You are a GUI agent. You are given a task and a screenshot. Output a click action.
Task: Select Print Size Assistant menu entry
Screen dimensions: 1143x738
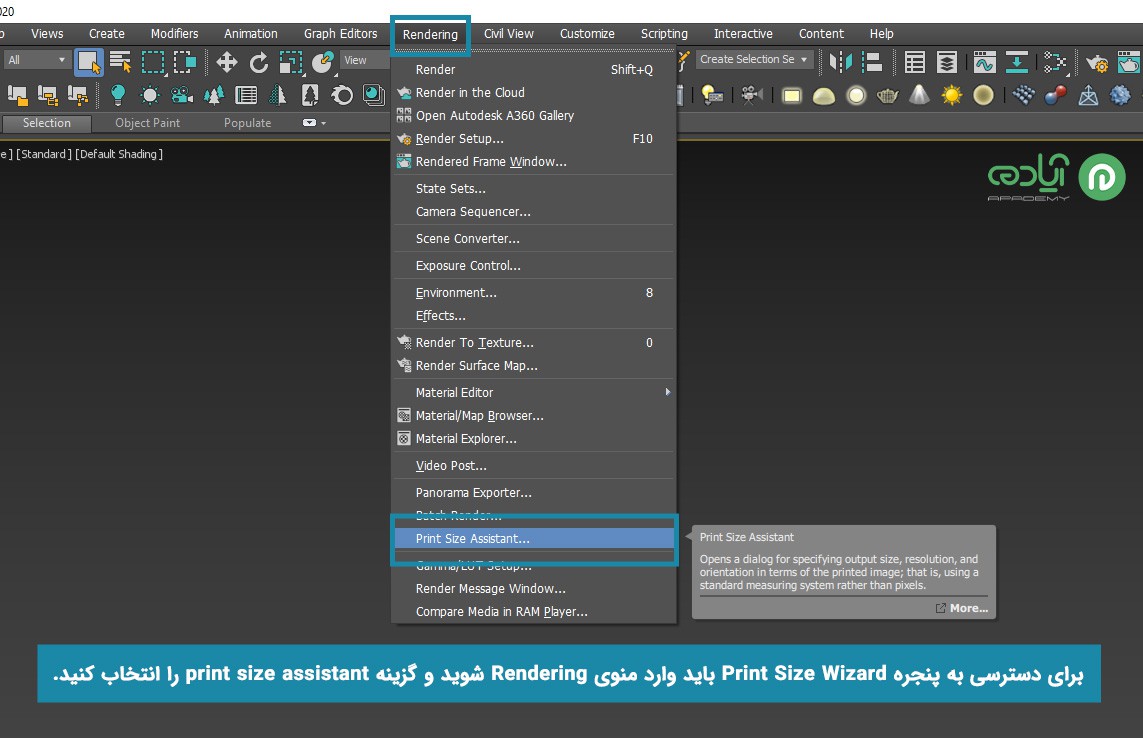pyautogui.click(x=534, y=538)
